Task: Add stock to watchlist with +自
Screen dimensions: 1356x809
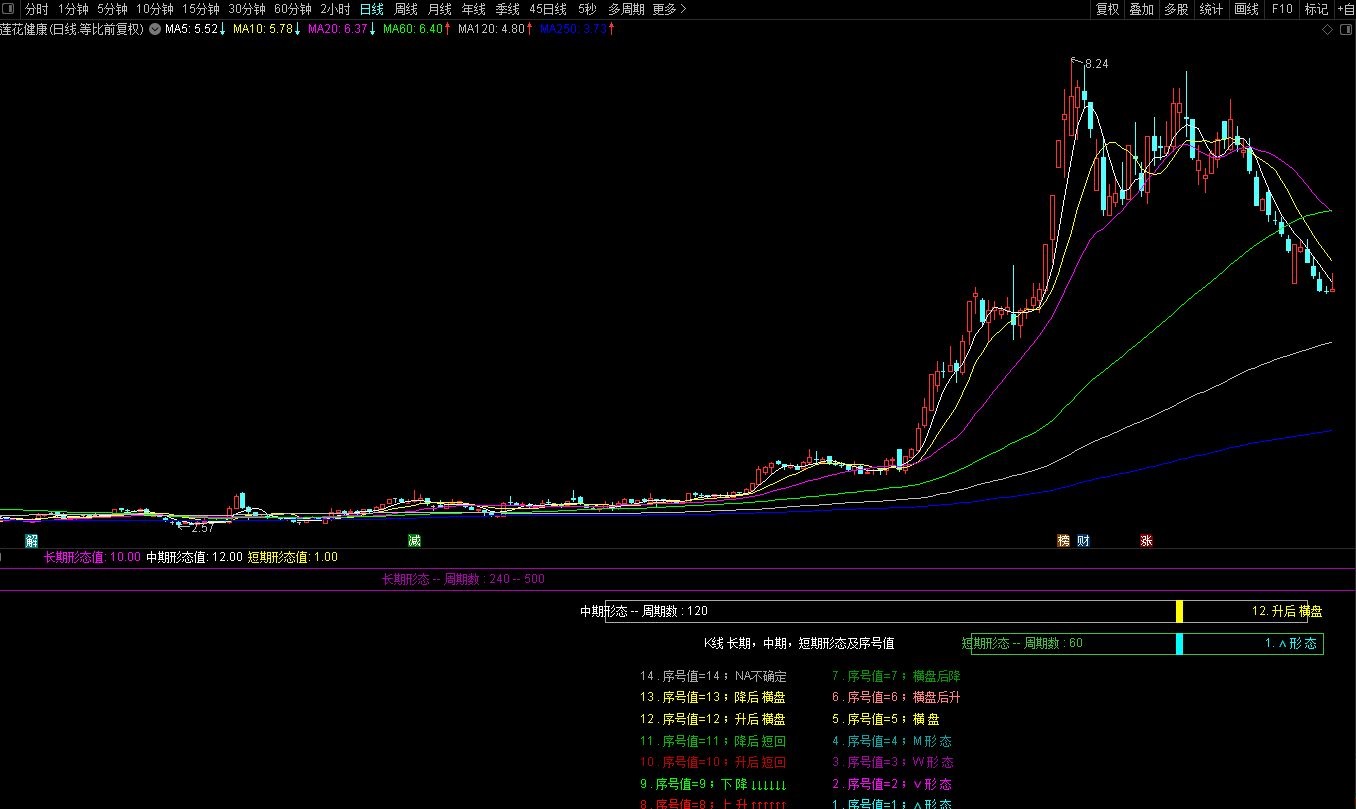Action: pyautogui.click(x=1345, y=9)
